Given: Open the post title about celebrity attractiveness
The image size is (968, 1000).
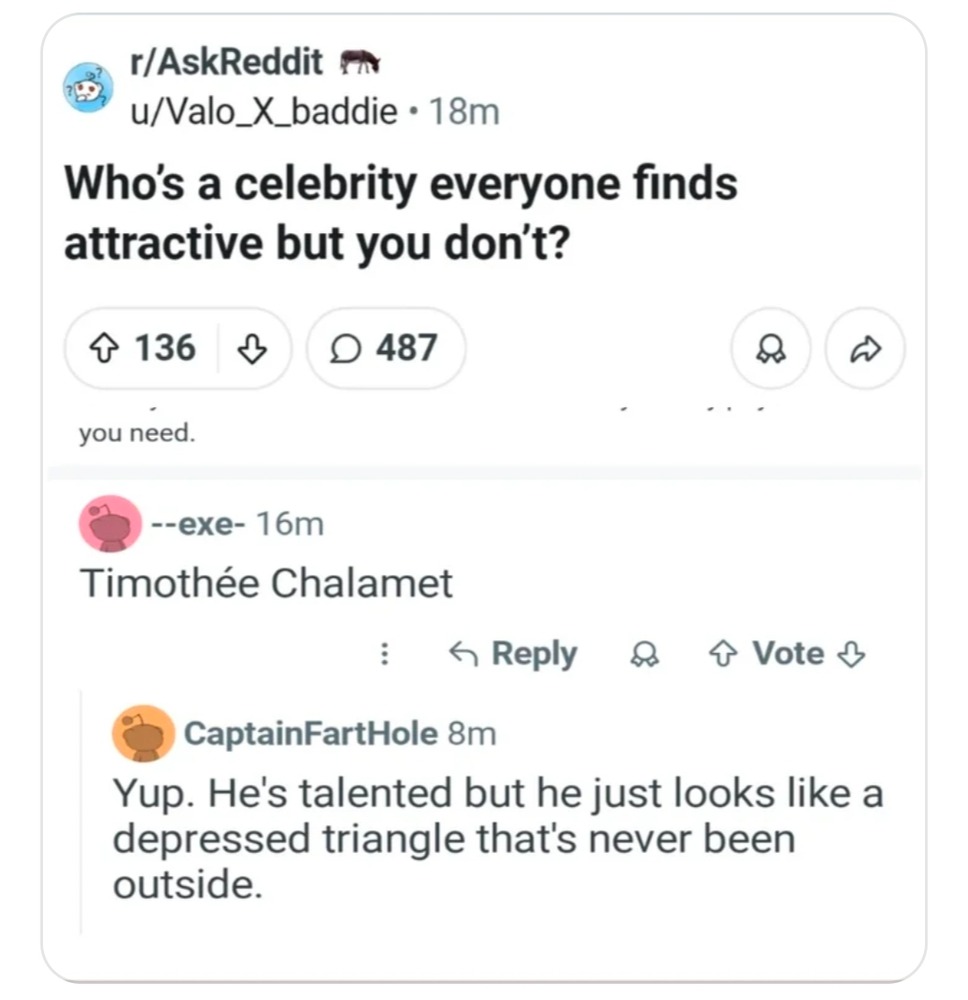Looking at the screenshot, I should point(400,213).
